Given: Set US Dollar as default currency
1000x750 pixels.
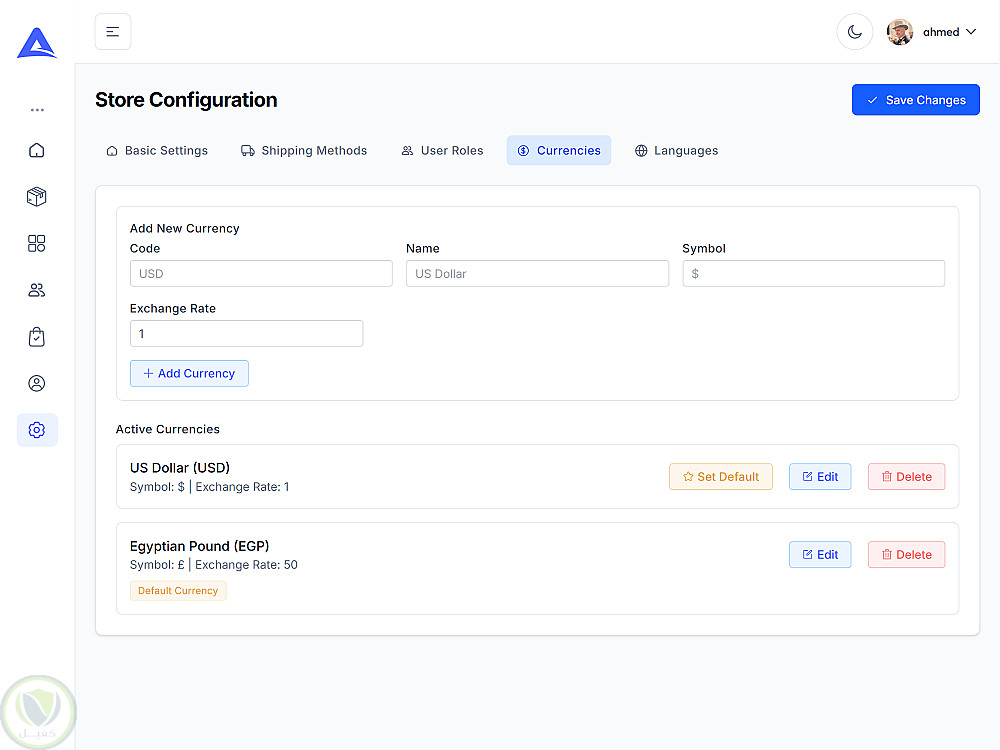Looking at the screenshot, I should tap(720, 477).
